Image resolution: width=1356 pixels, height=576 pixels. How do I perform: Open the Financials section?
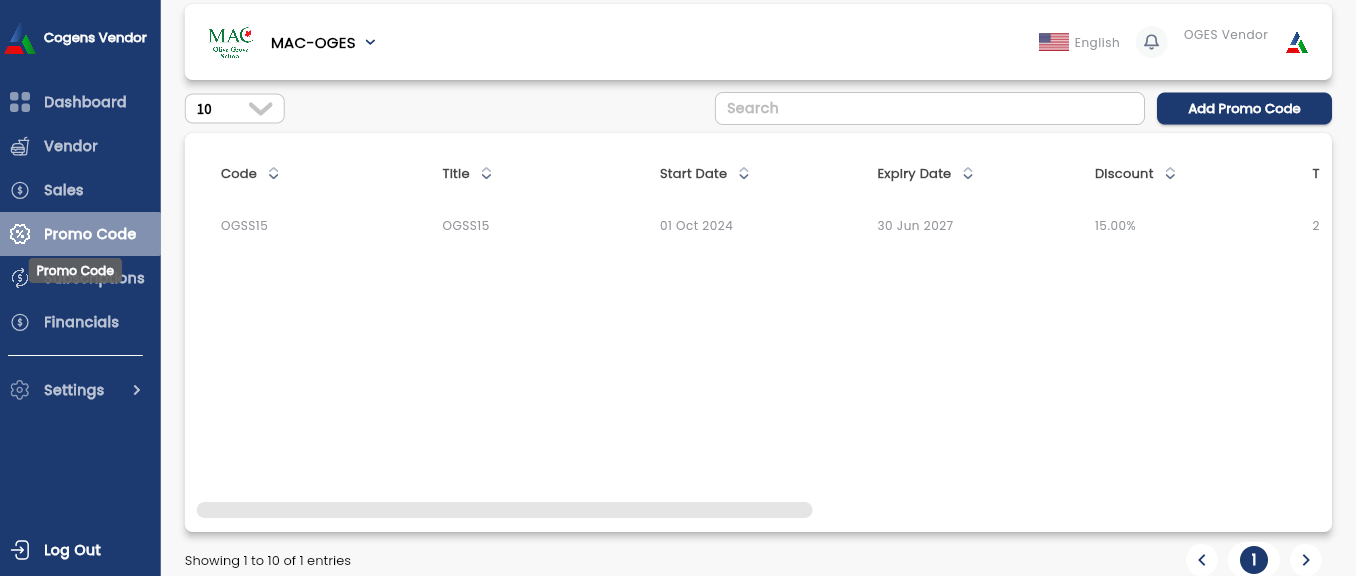pyautogui.click(x=80, y=321)
